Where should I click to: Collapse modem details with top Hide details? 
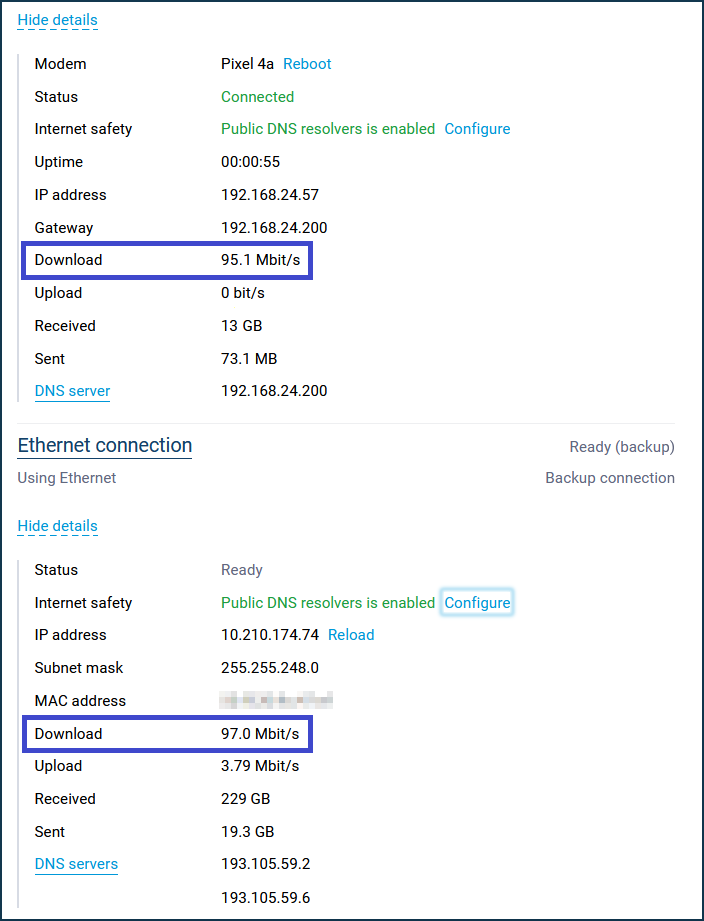click(x=58, y=20)
